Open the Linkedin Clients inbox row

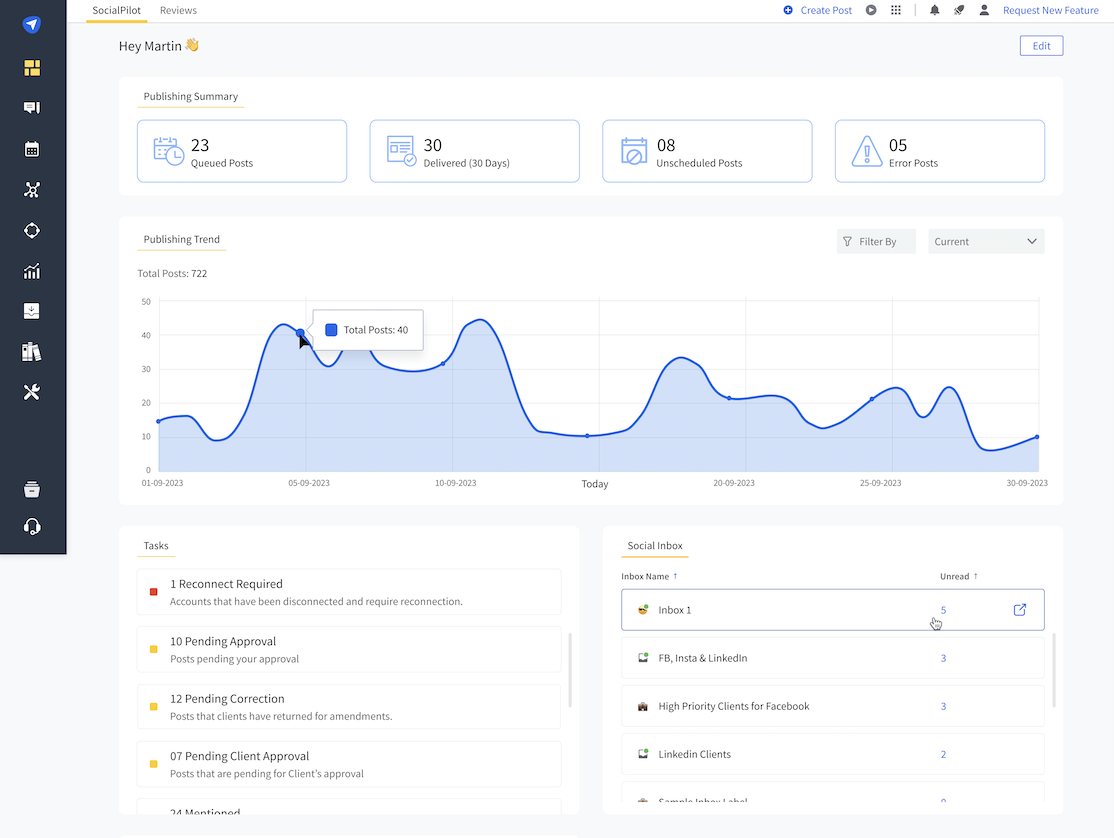(833, 754)
